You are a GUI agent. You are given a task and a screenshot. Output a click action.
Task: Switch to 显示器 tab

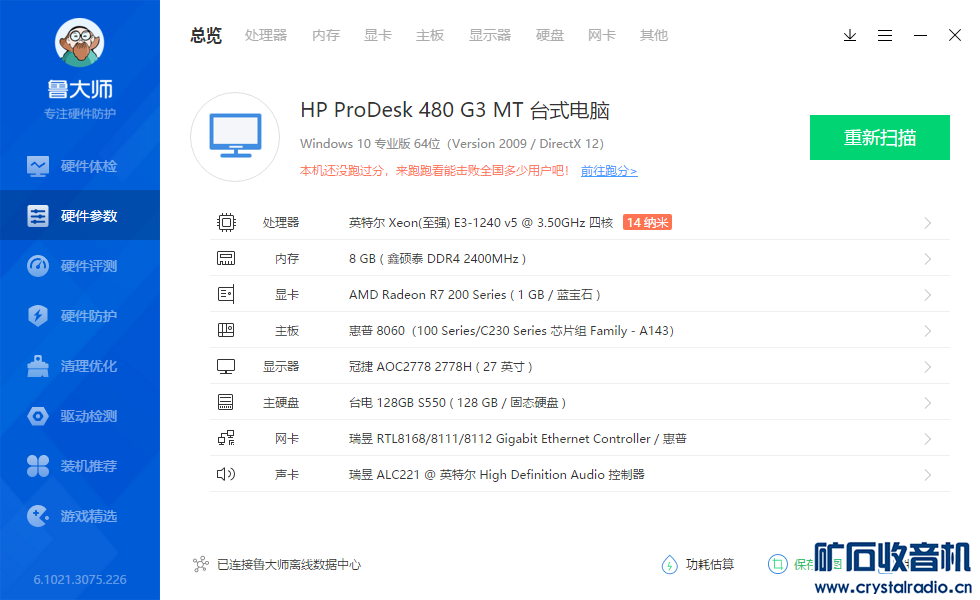(490, 36)
